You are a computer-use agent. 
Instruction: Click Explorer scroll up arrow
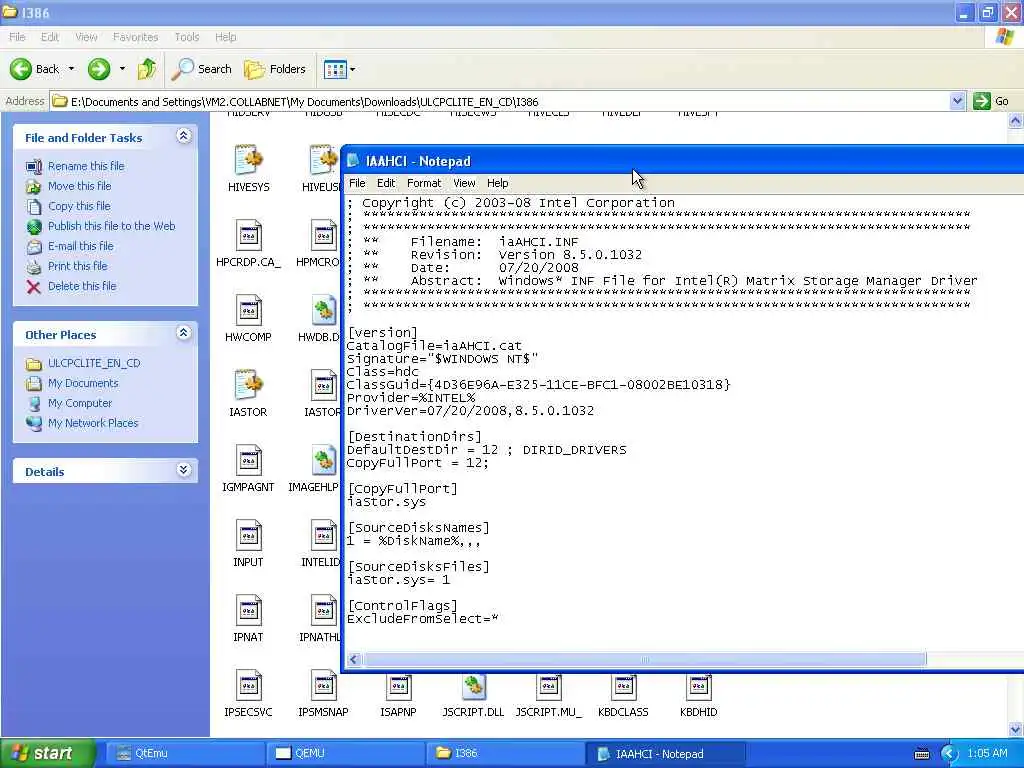coord(1016,120)
